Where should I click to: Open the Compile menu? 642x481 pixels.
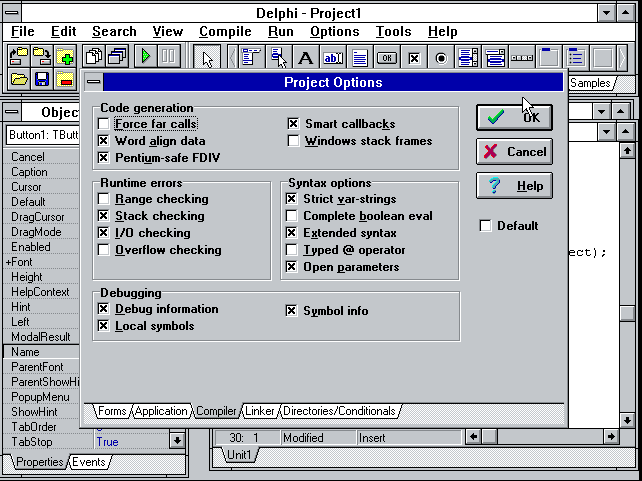[225, 32]
